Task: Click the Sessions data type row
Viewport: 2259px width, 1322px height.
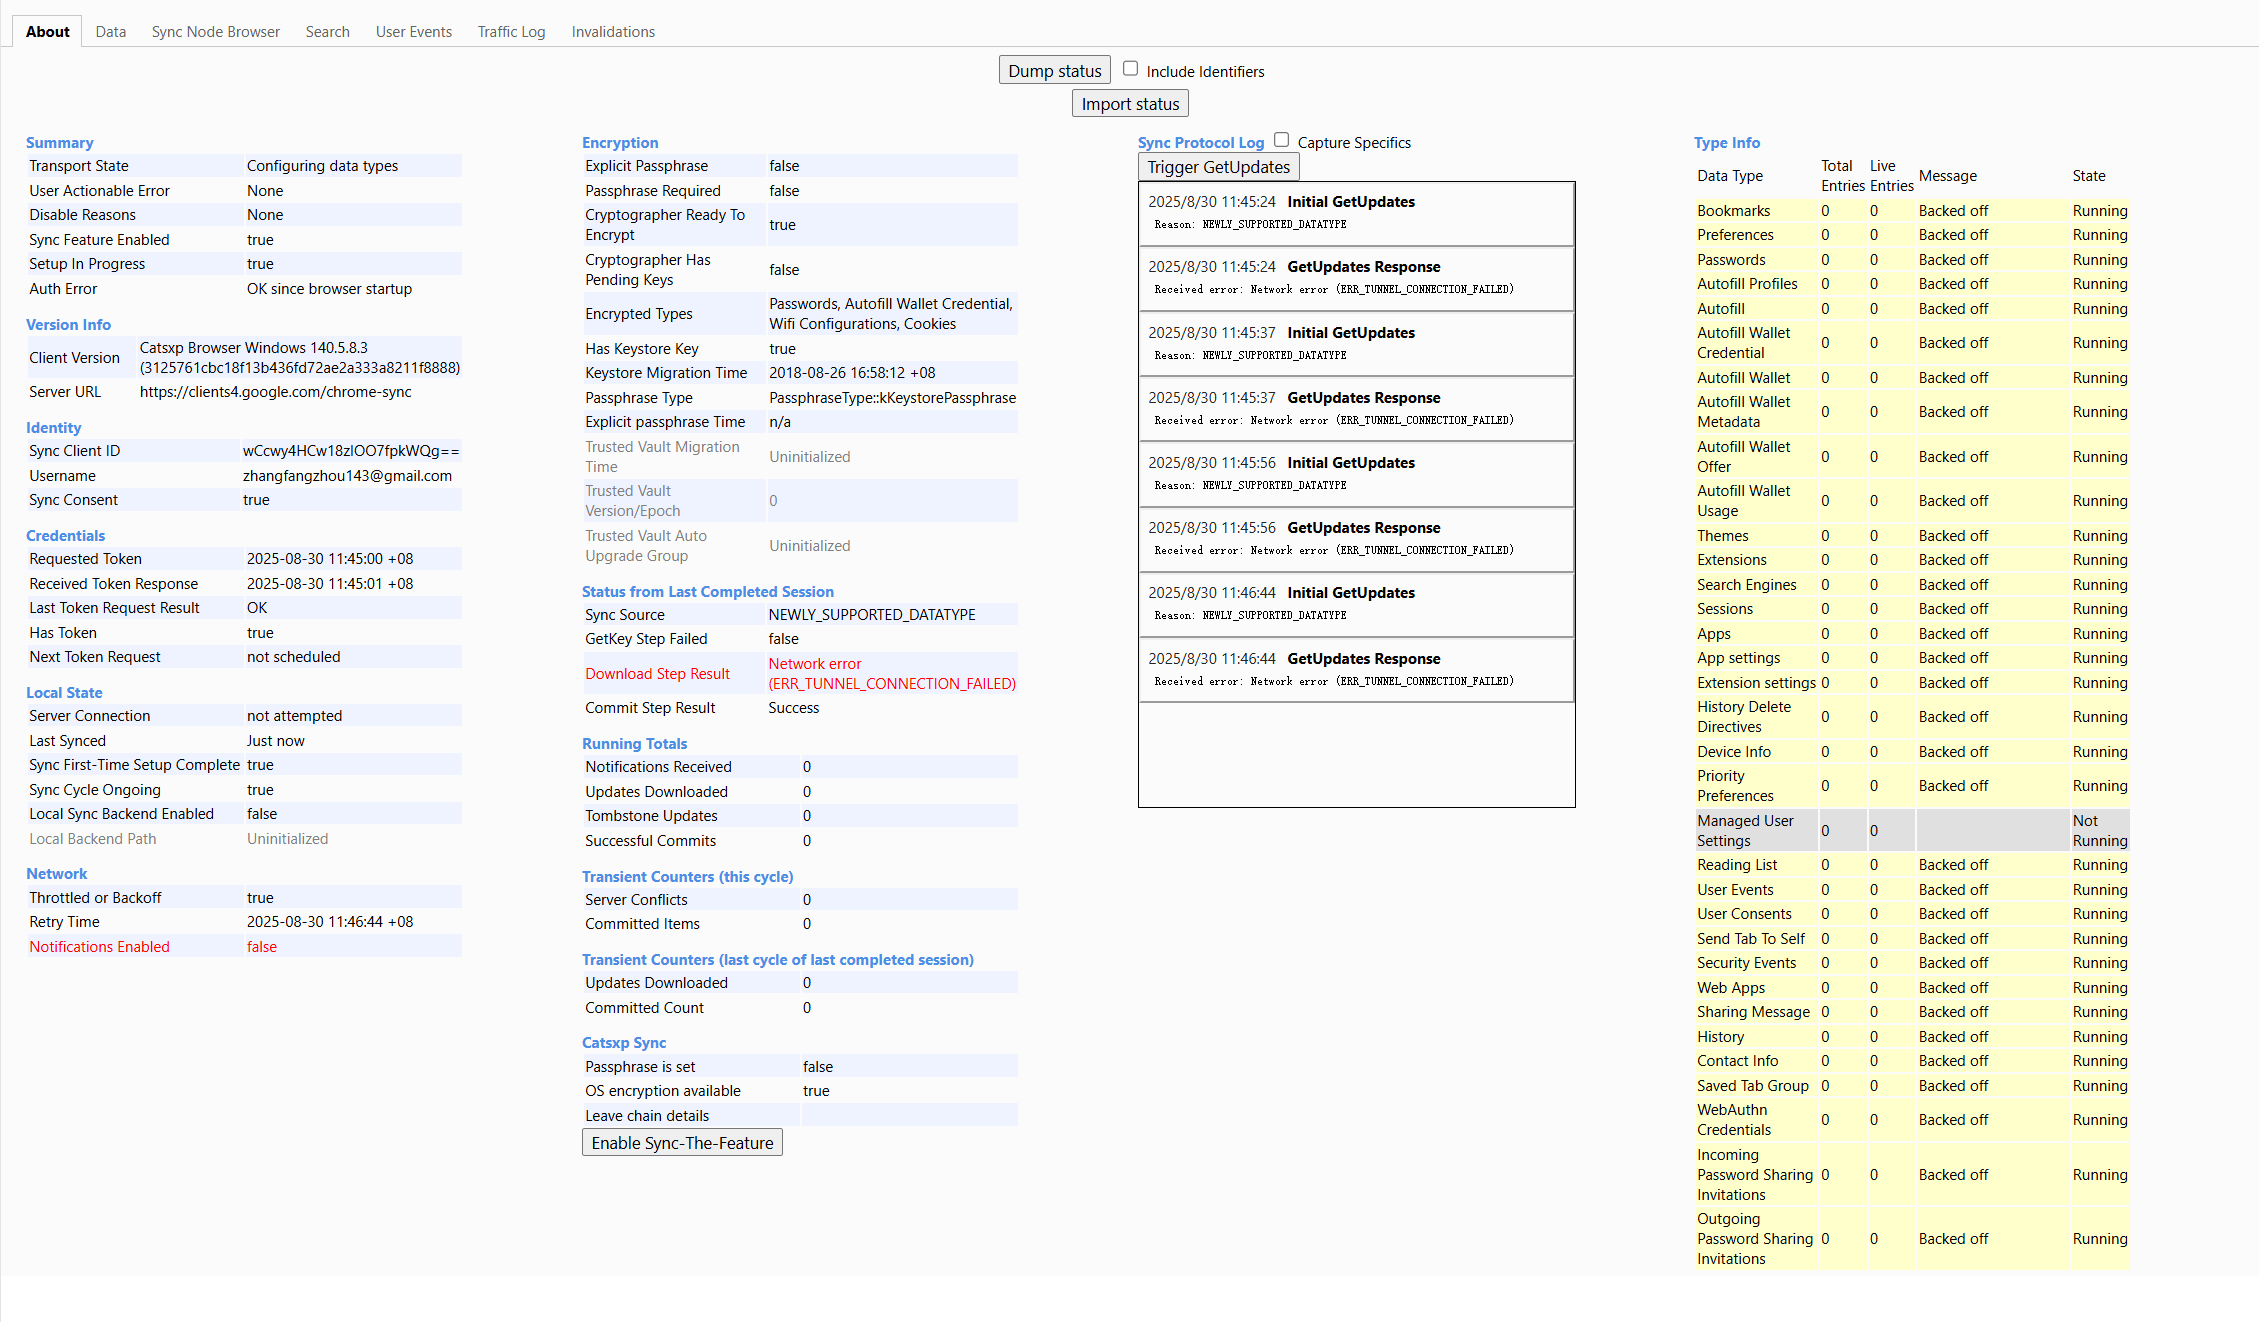Action: (x=1912, y=609)
